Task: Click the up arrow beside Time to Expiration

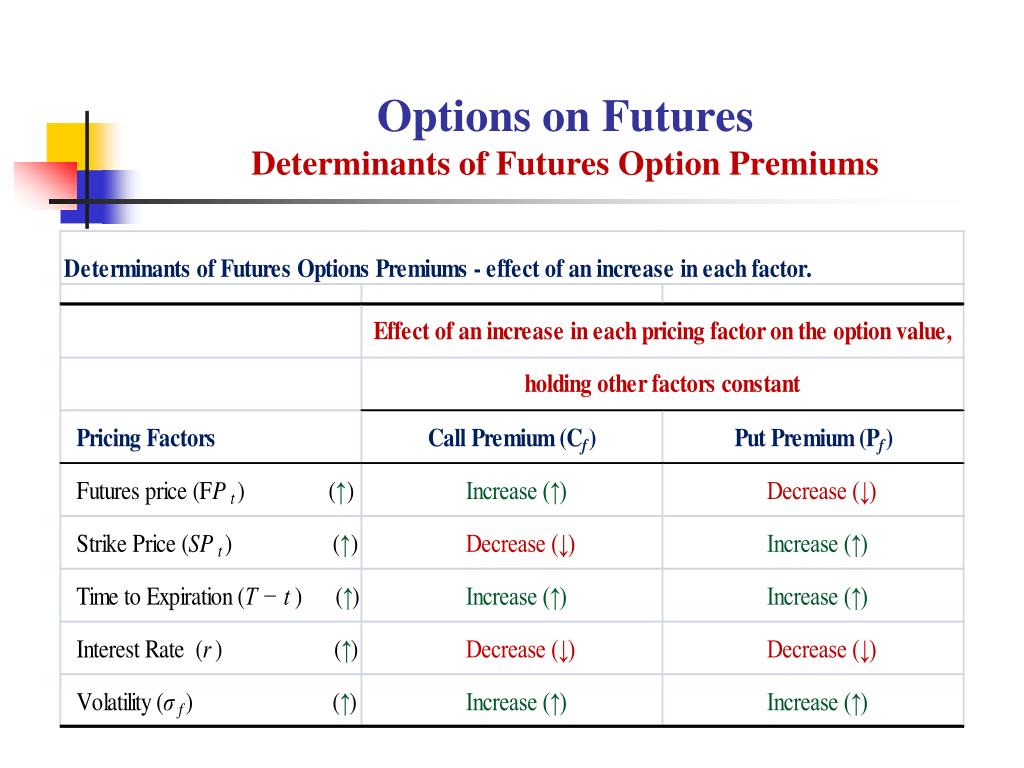Action: [x=347, y=598]
